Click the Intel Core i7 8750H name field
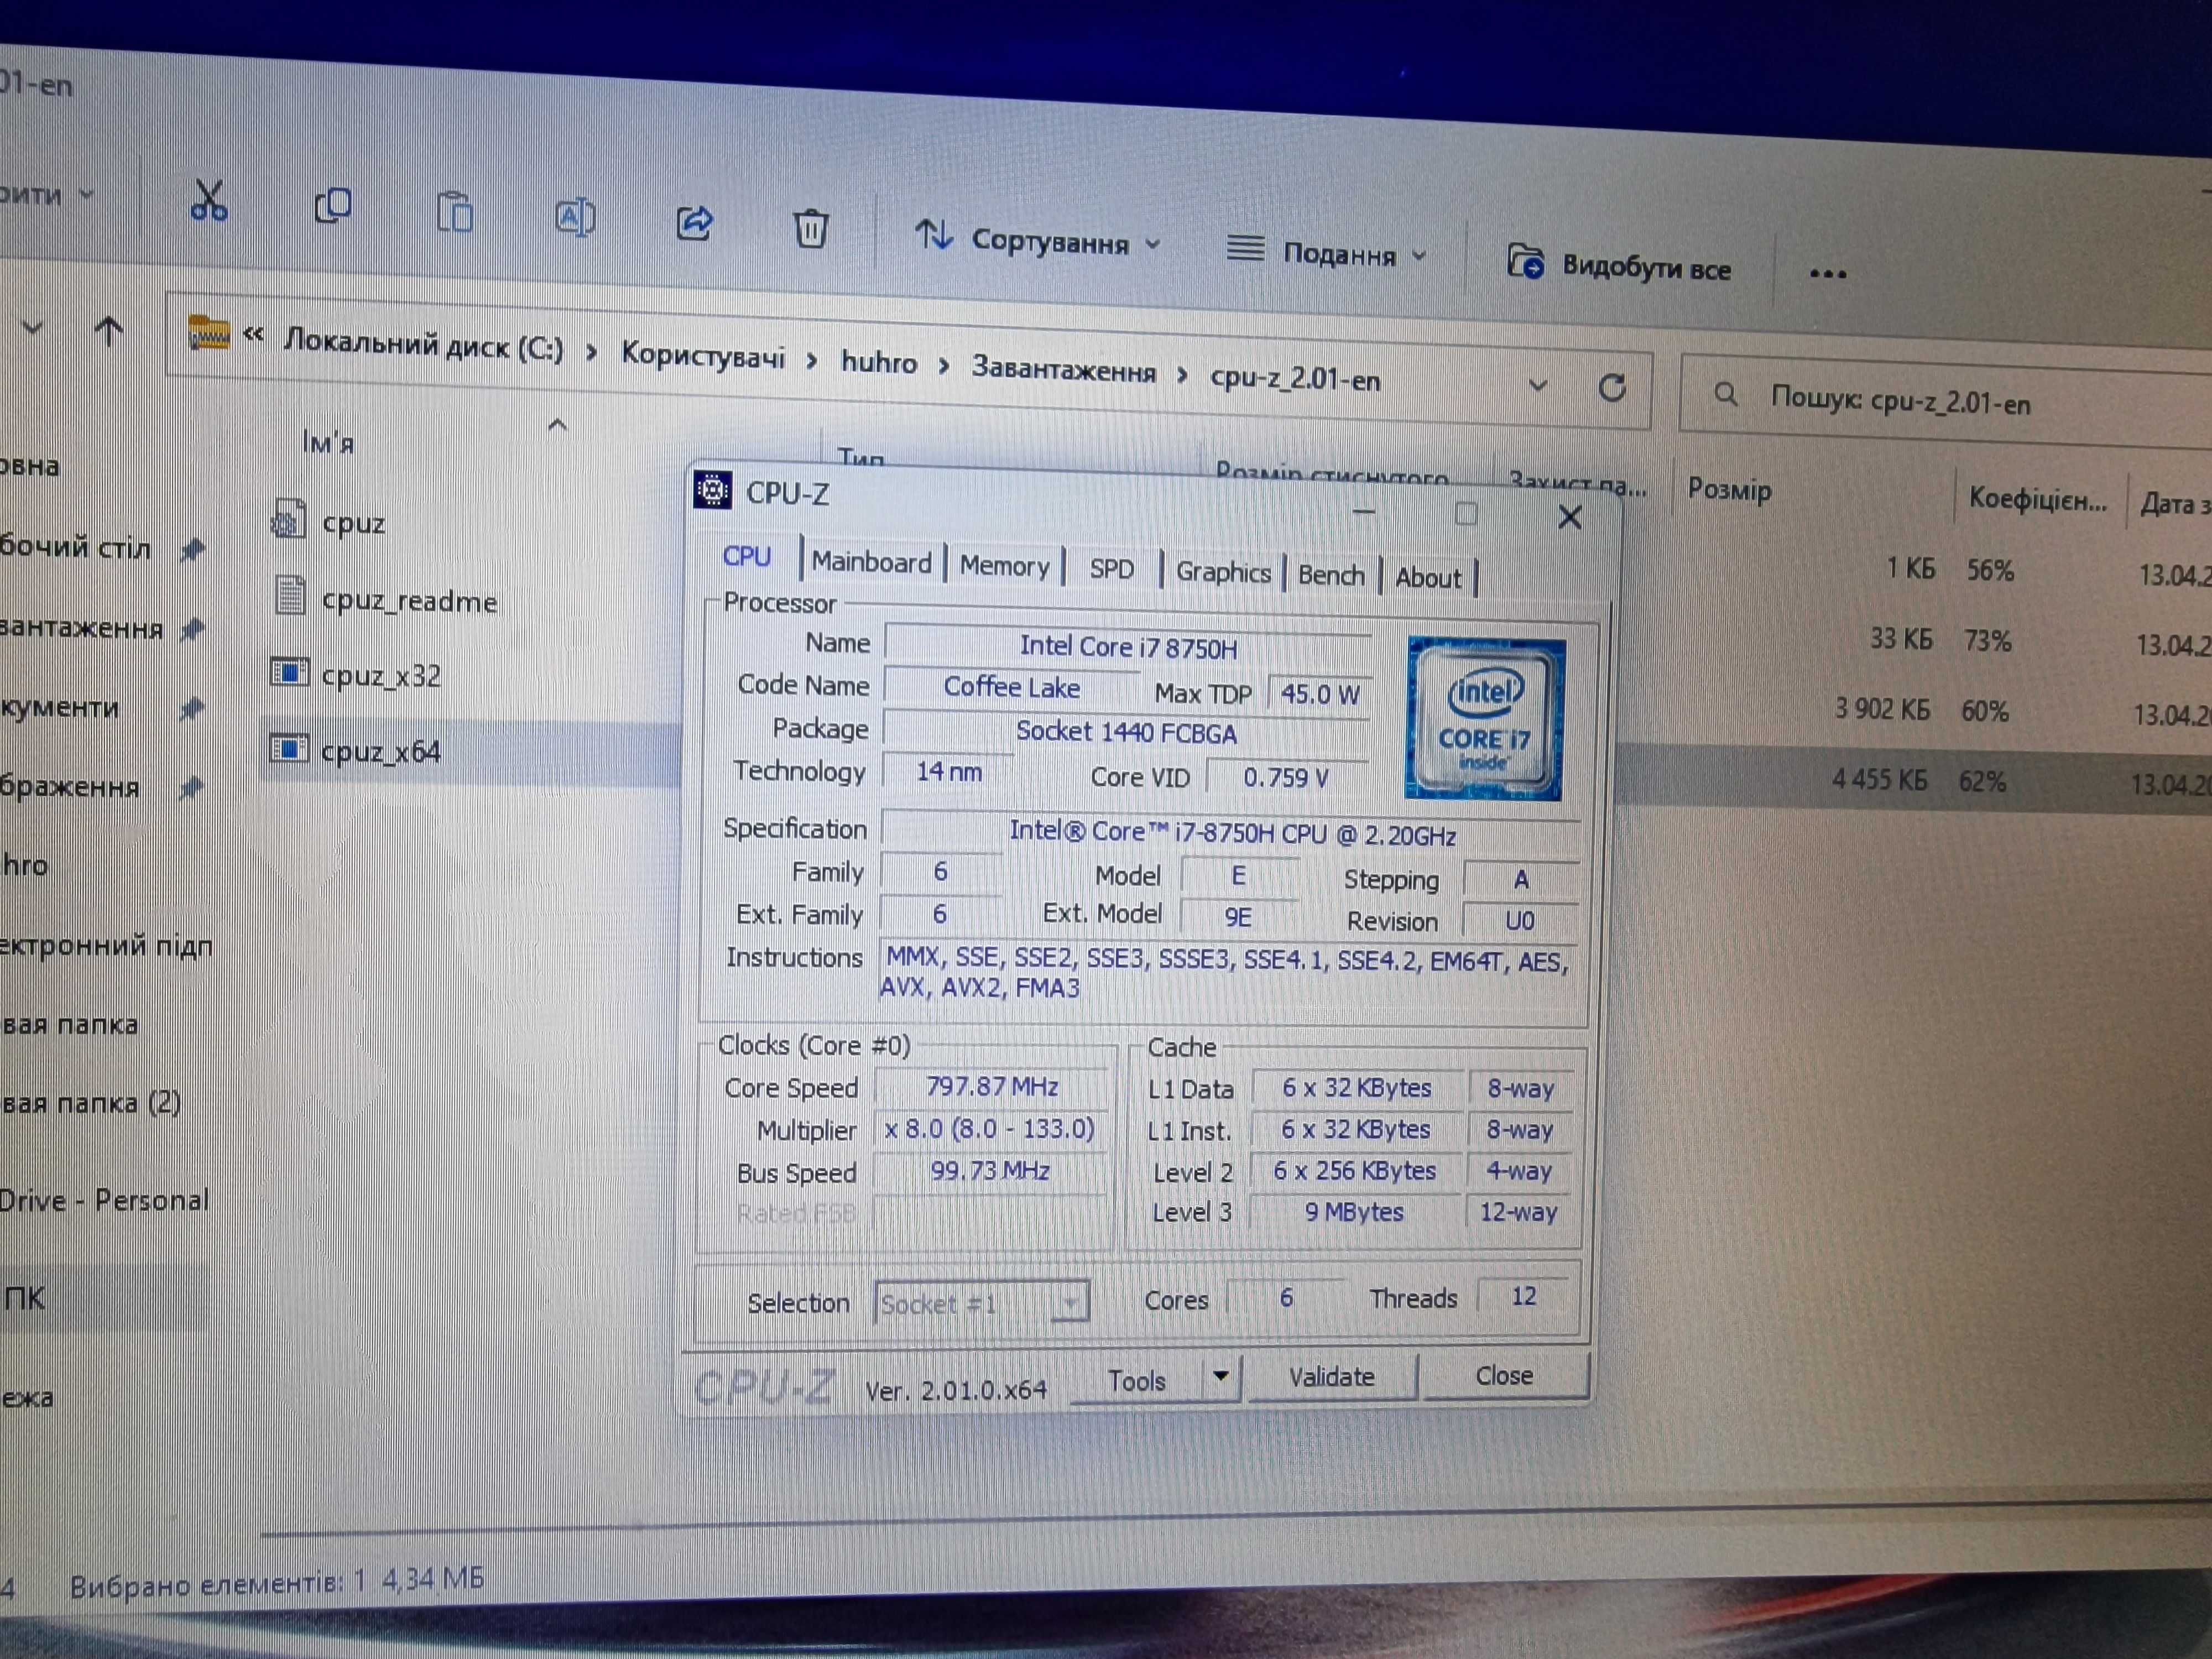The height and width of the screenshot is (1659, 2212). pos(1128,647)
